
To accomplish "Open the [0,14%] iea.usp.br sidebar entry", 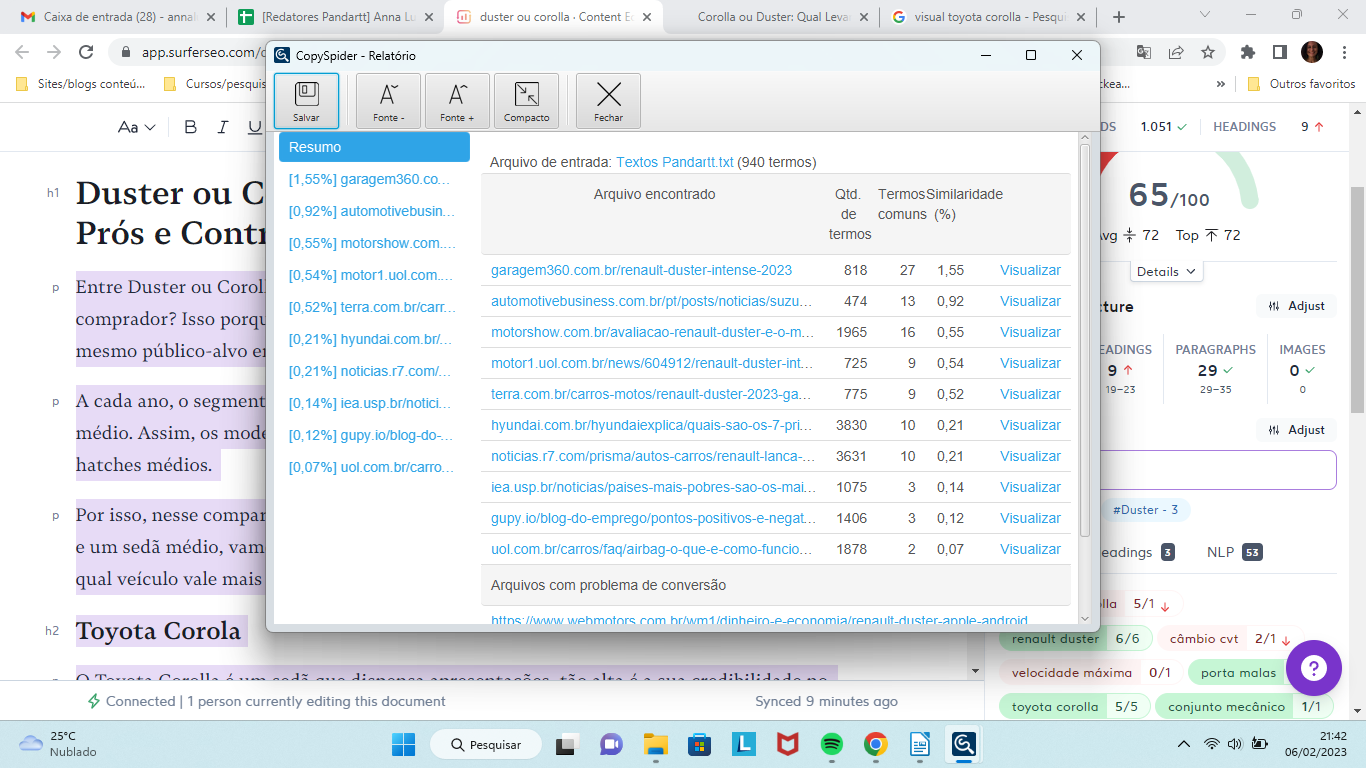I will click(370, 403).
